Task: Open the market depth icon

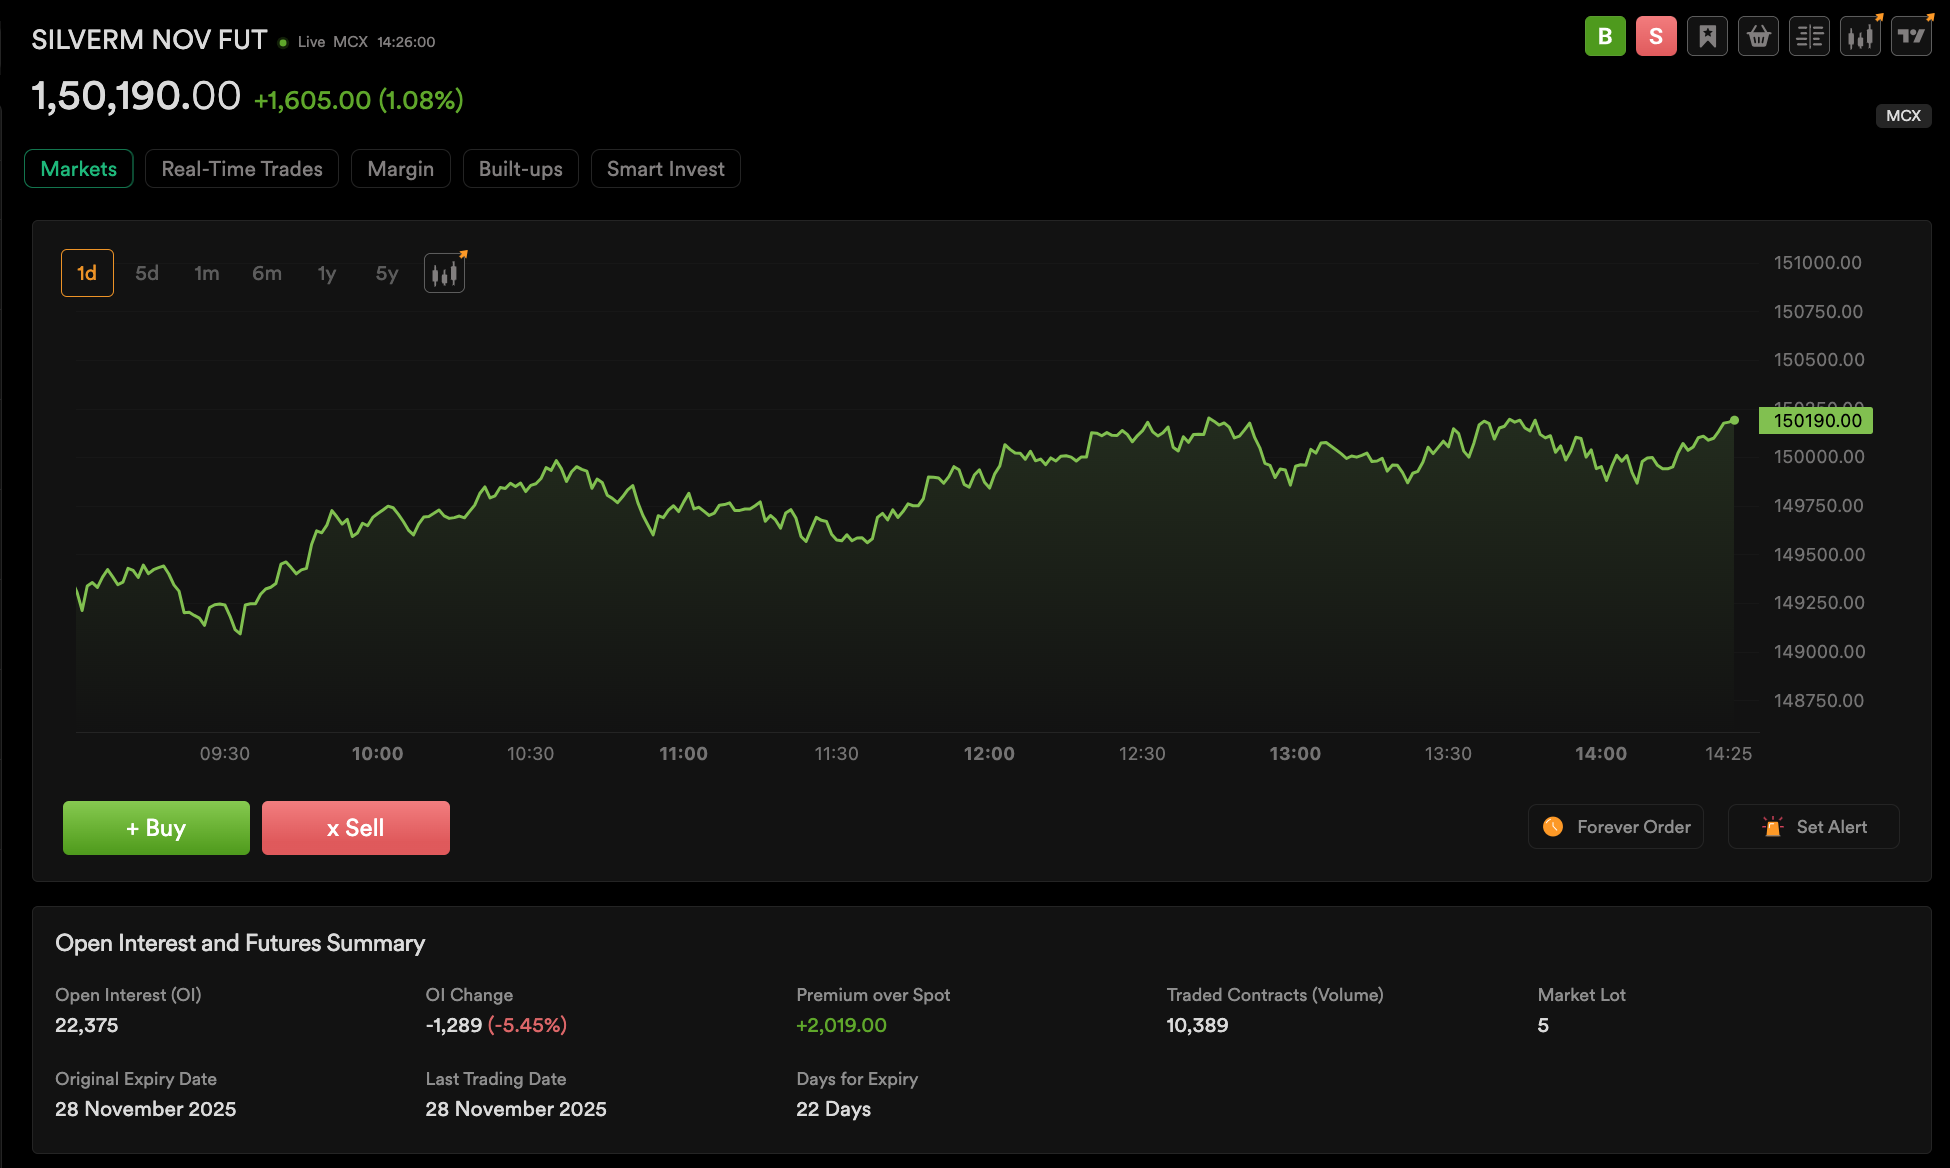Action: pos(1809,37)
